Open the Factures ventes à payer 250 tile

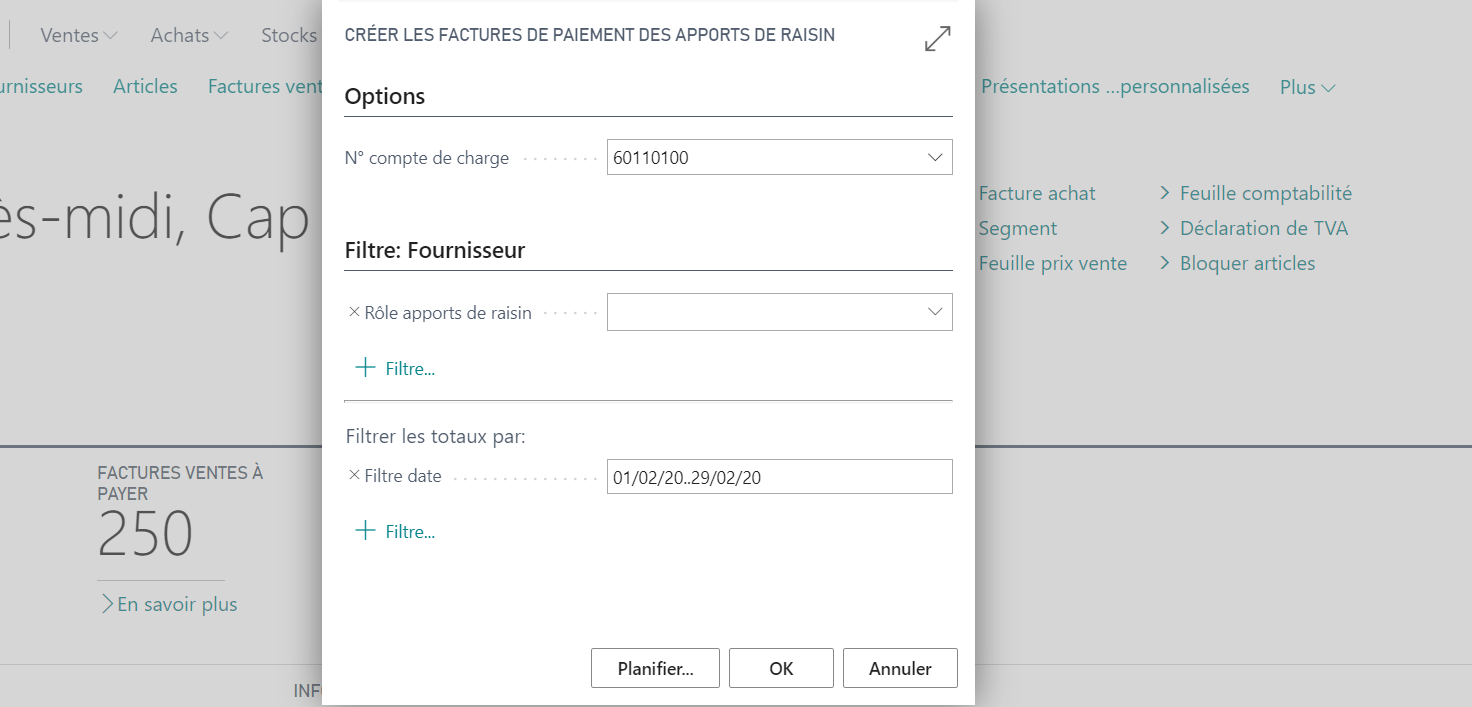180,512
